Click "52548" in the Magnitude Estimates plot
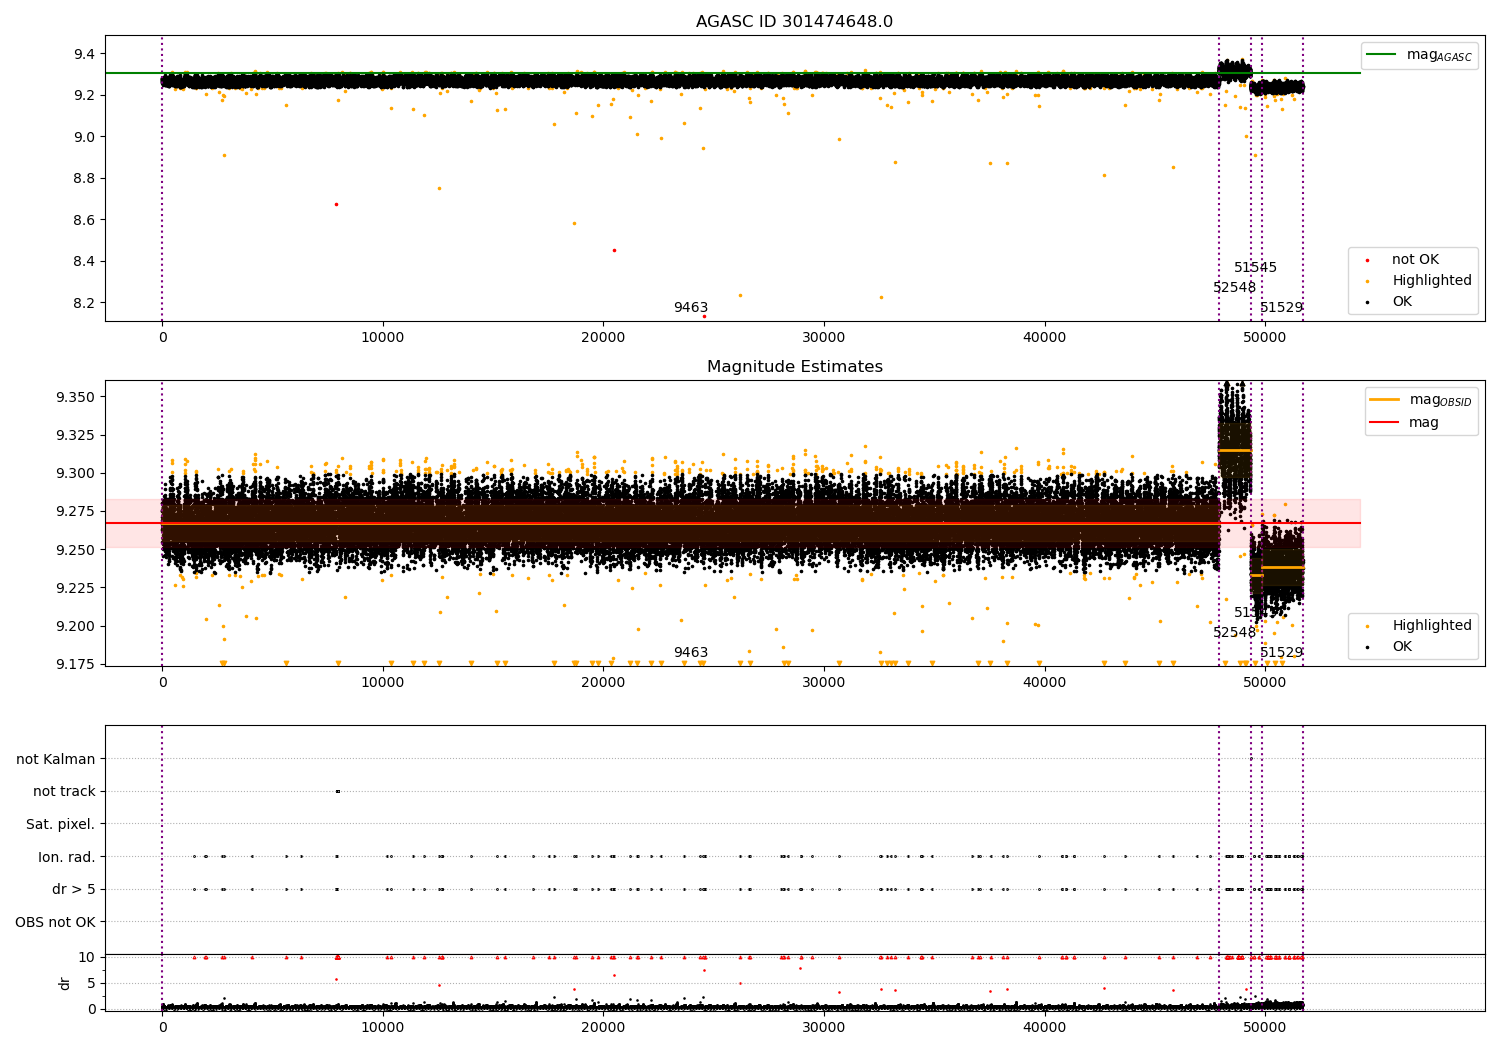Screen dimensions: 1500x1050 pyautogui.click(x=1234, y=633)
